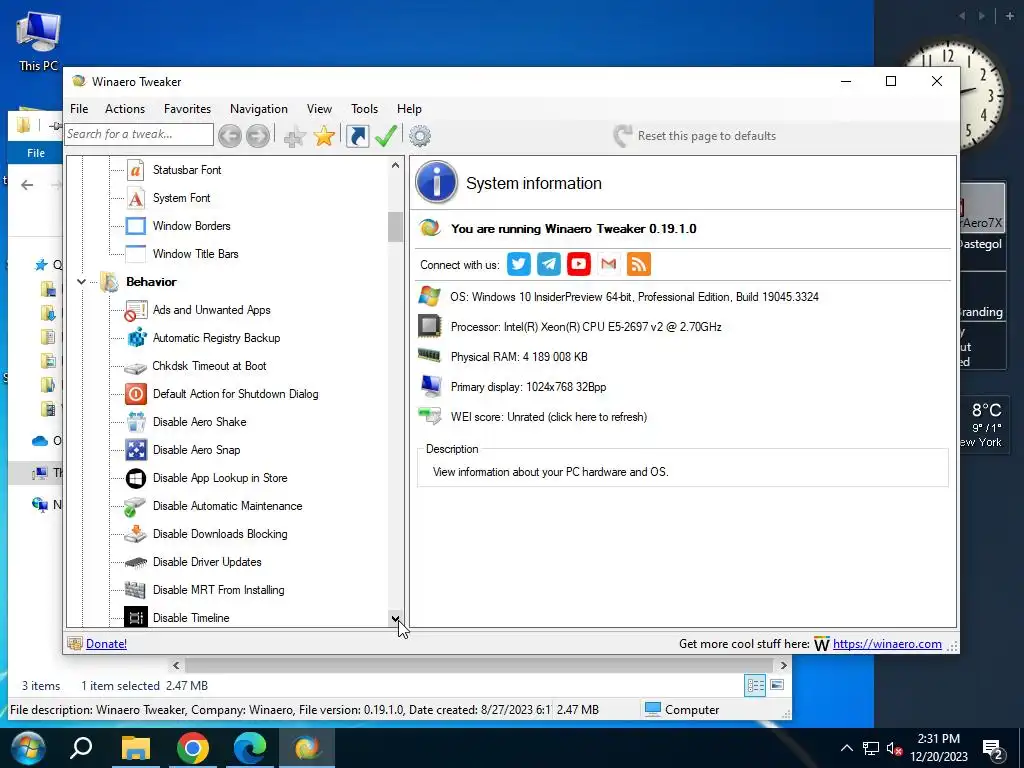Click the navigate back toolbar button

[230, 136]
